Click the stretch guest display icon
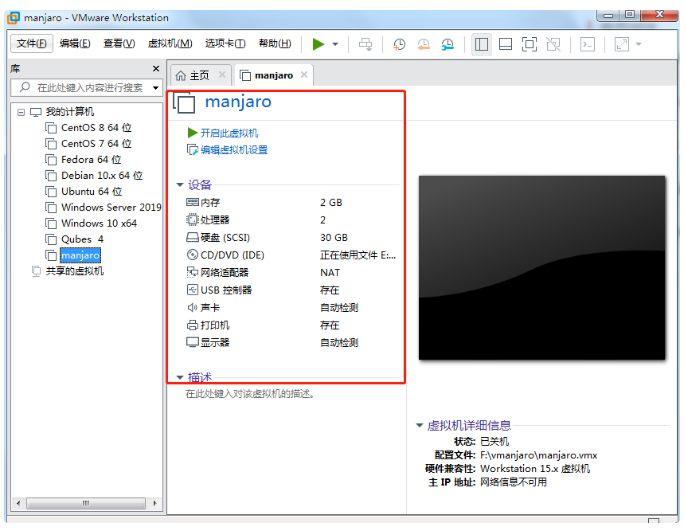 (x=622, y=44)
